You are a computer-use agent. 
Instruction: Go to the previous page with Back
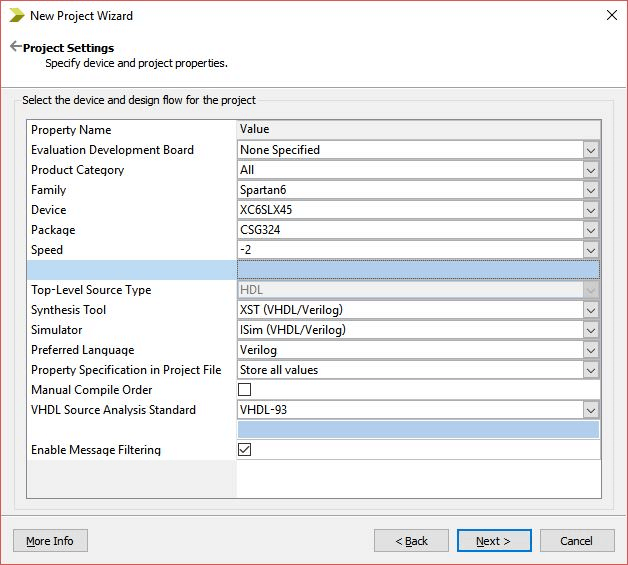tap(411, 541)
